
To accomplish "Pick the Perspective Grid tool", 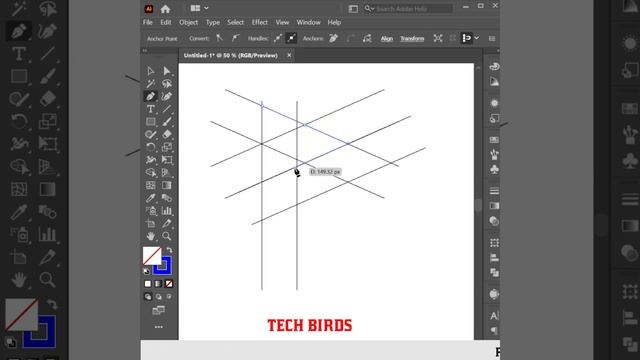I will point(167,172).
